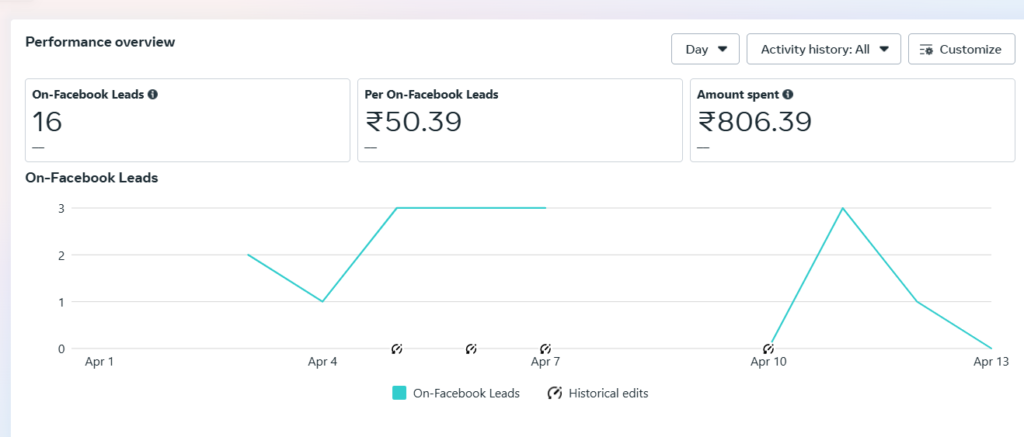Click the chart peak above Apr 11
Screen dimensions: 1024x437
click(843, 208)
